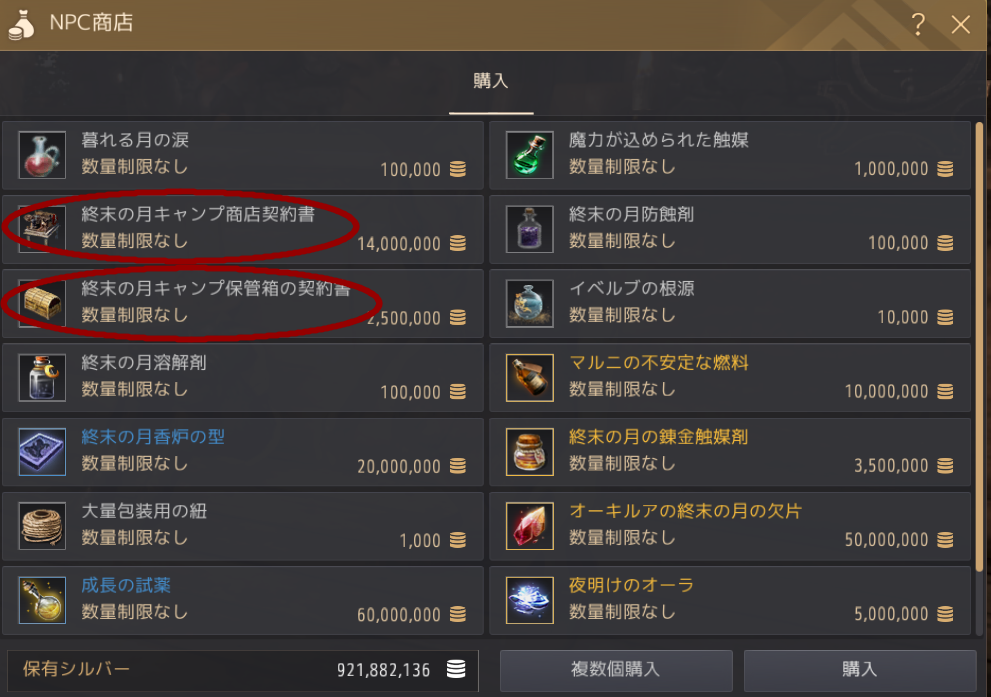
Task: Select the イベルブの根源 blue orb icon
Action: coord(530,303)
